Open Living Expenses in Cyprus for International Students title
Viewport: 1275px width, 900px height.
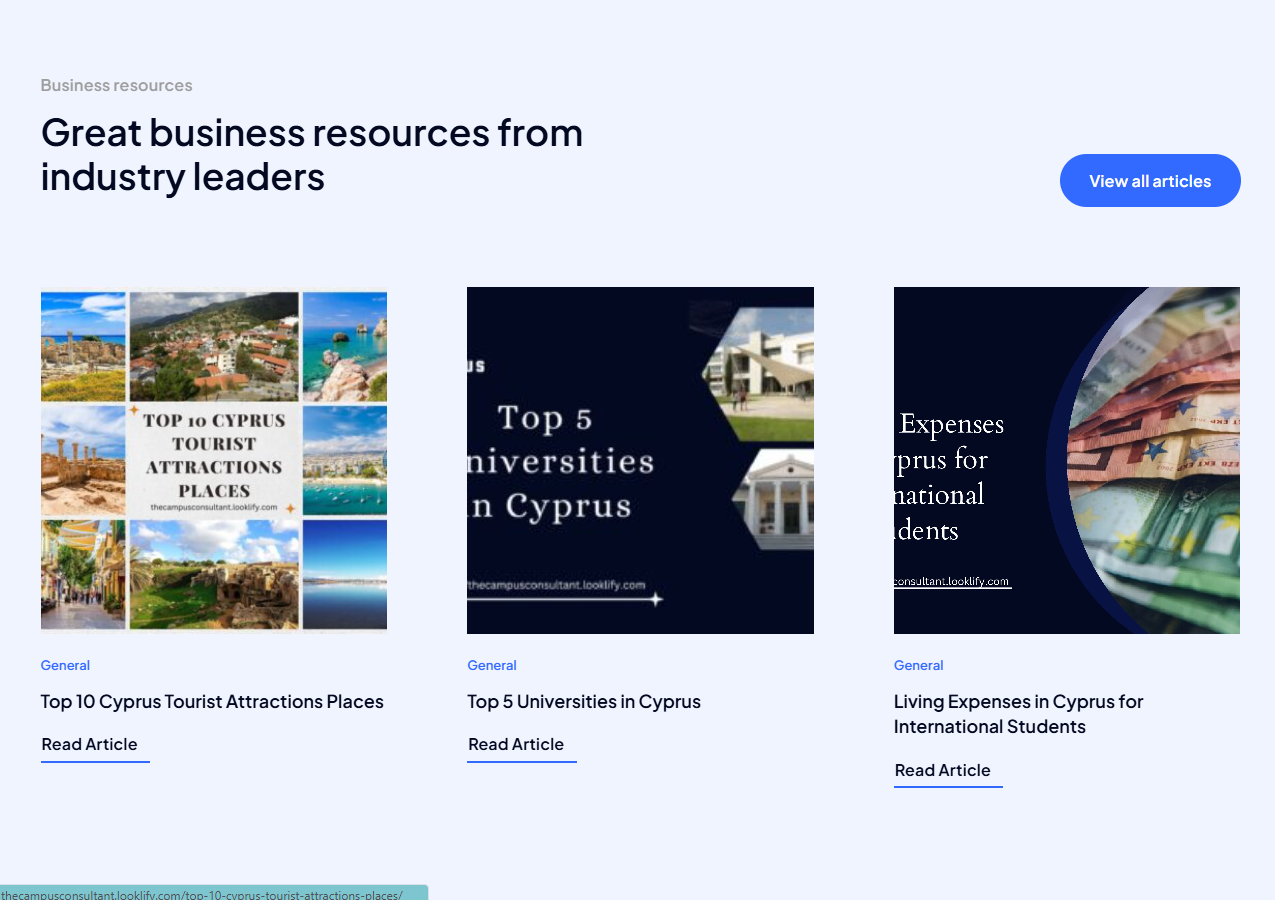coord(1018,714)
